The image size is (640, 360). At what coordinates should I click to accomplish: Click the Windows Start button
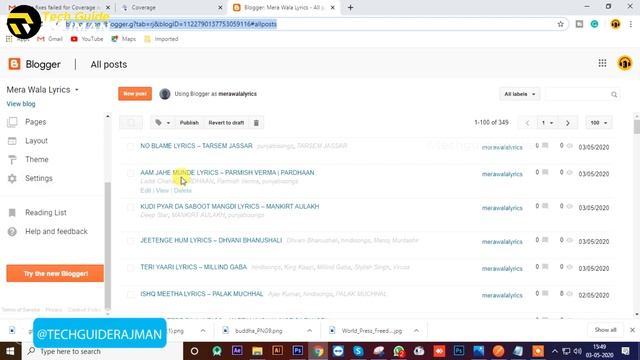pos(10,351)
